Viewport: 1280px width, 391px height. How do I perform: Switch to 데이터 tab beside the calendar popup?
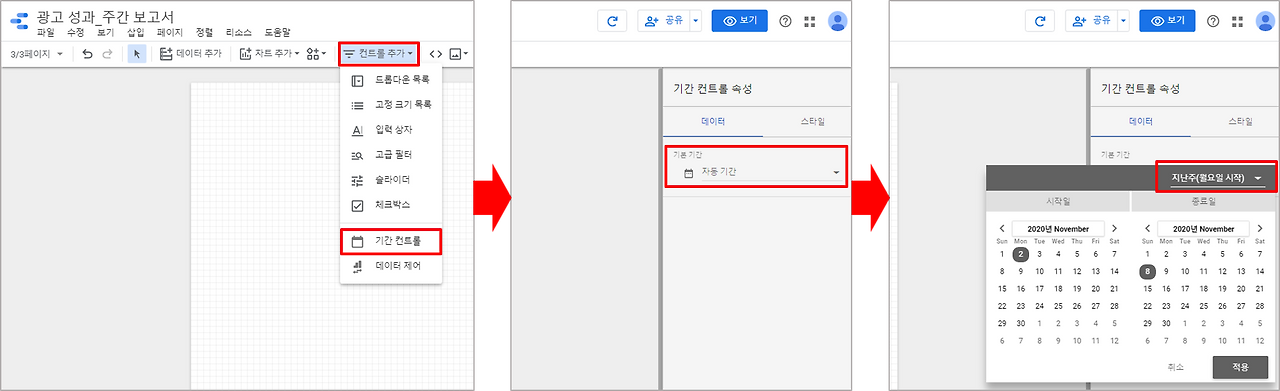click(x=1140, y=121)
